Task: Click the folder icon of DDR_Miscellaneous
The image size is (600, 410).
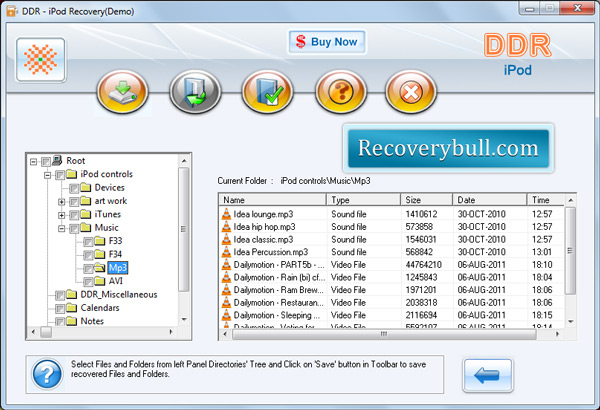Action: [x=72, y=294]
